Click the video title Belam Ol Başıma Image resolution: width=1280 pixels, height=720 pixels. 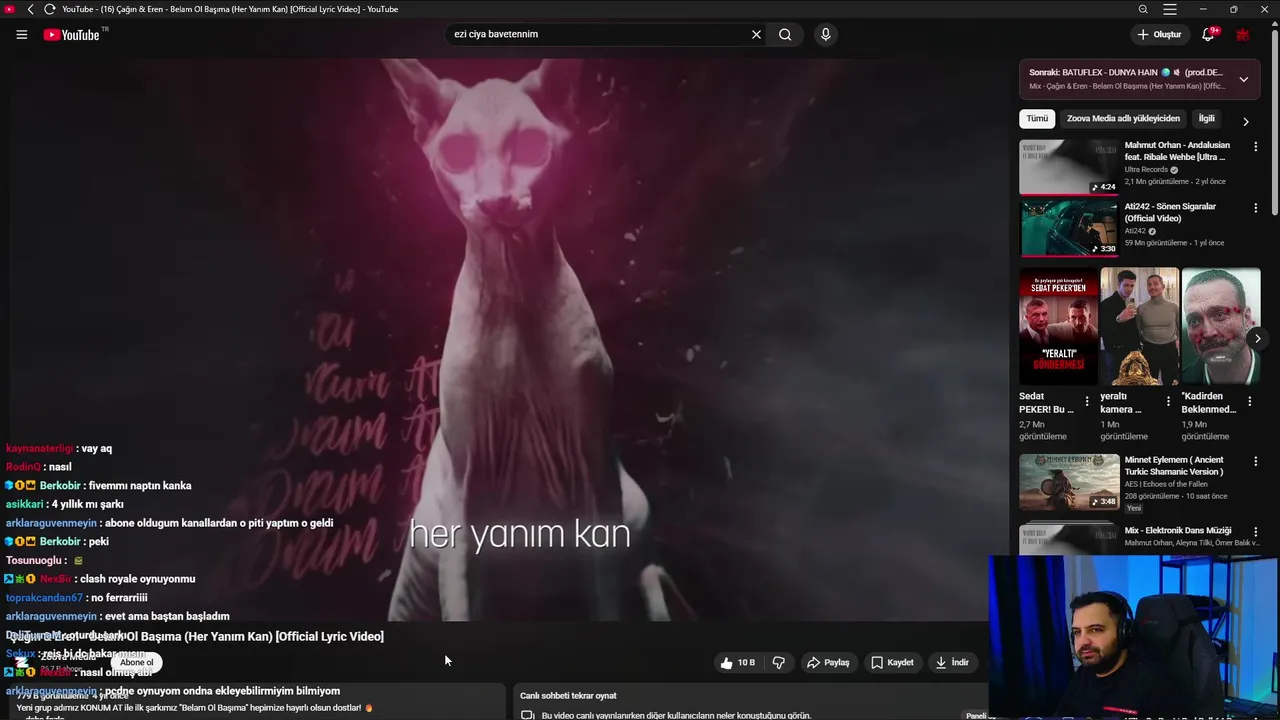pyautogui.click(x=197, y=636)
